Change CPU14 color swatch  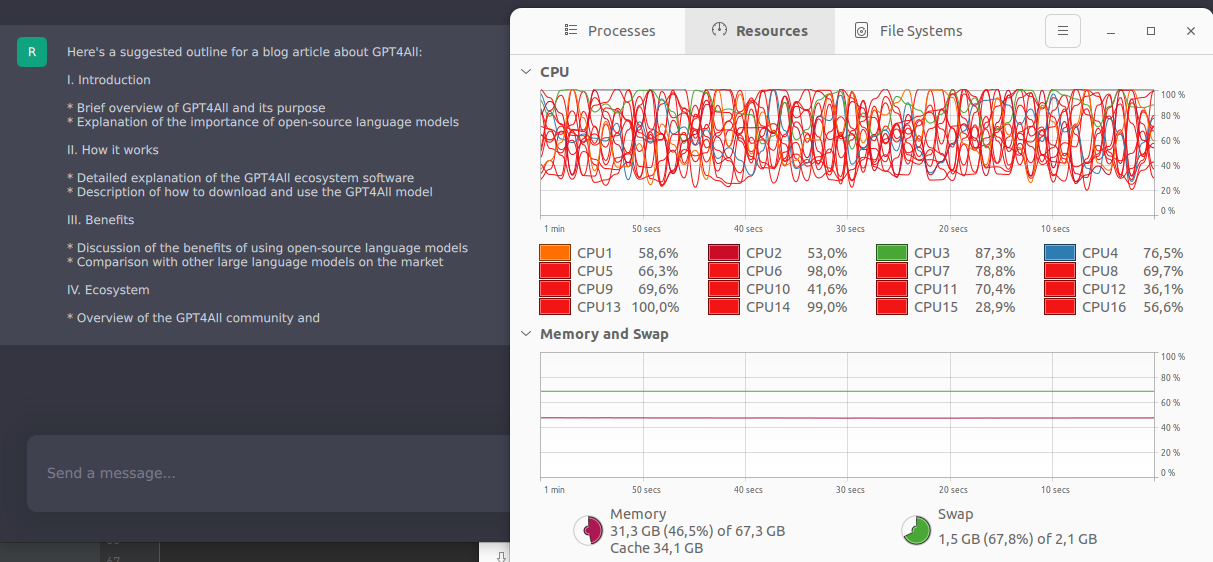coord(724,307)
